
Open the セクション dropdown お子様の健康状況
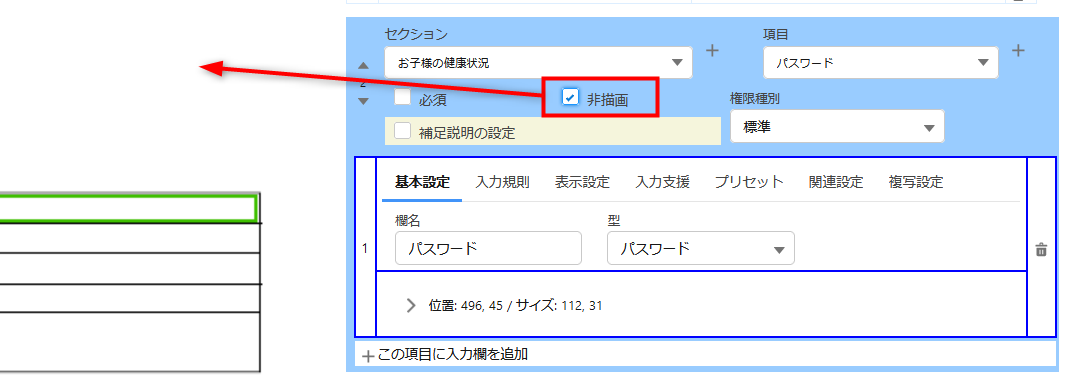pos(538,63)
